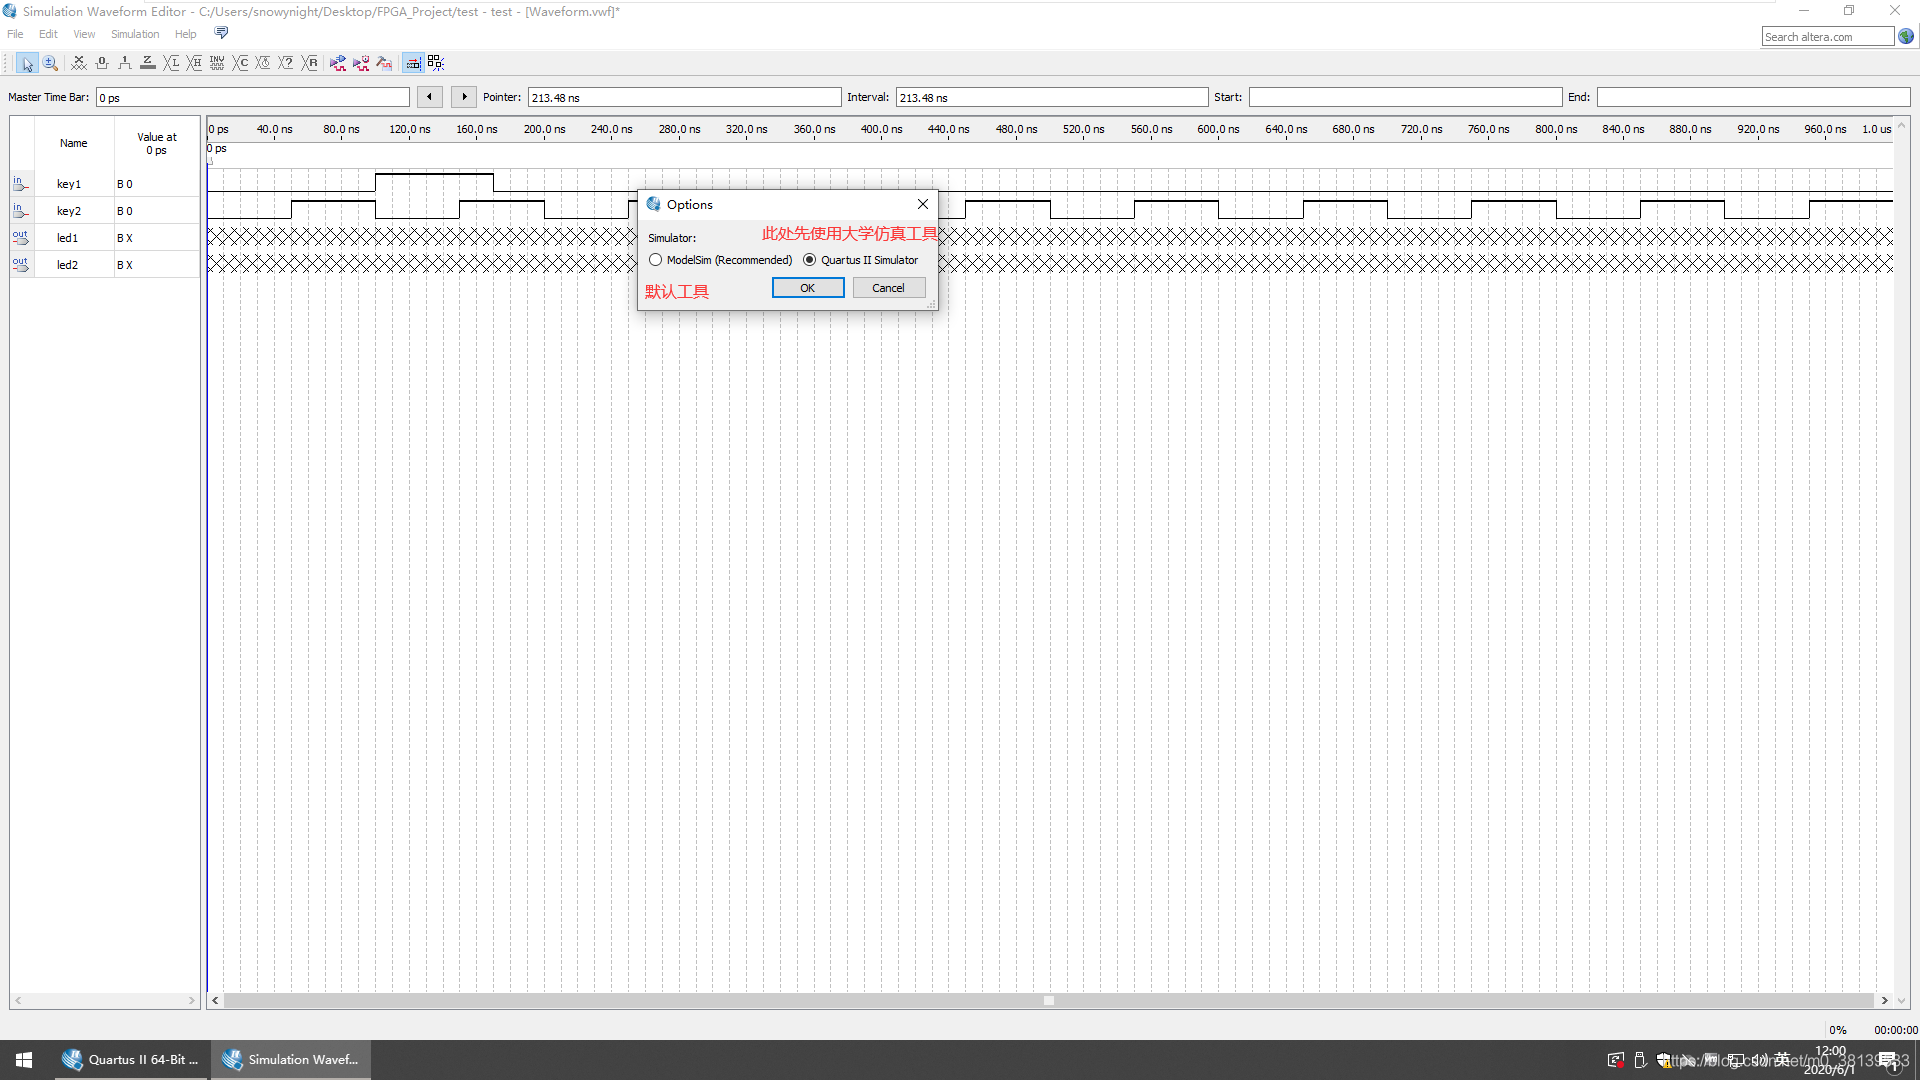Select Quartus II Simulator radio button
Viewport: 1920px width, 1080px height.
[x=810, y=260]
